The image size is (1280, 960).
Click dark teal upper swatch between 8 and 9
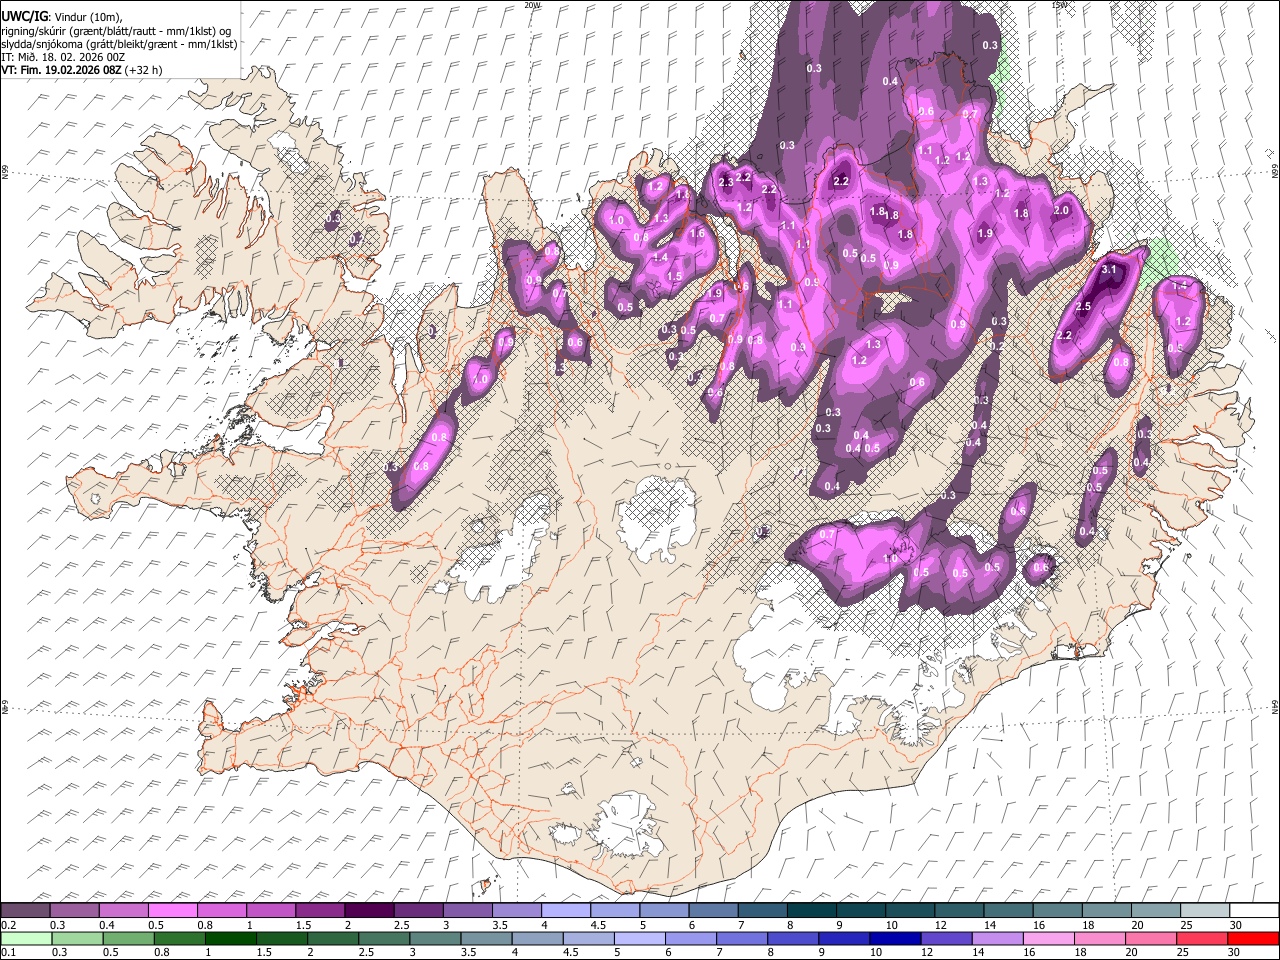(x=812, y=911)
